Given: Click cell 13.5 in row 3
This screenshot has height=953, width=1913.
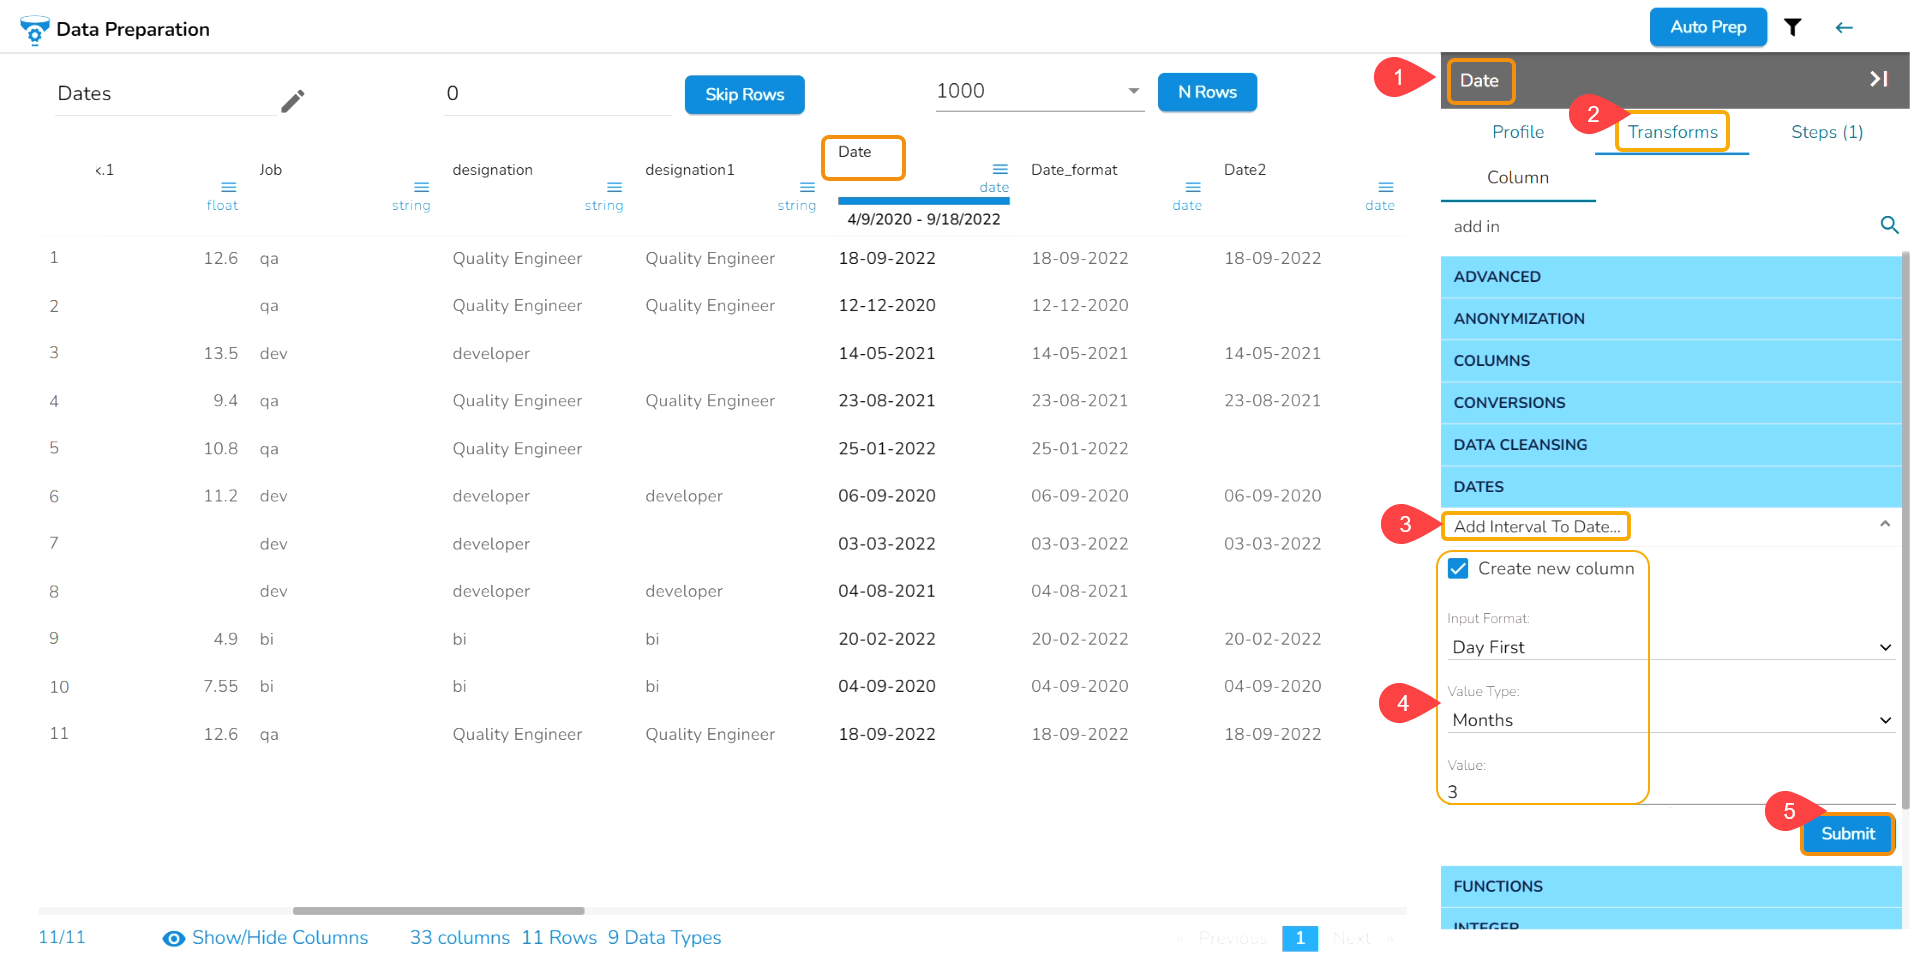Looking at the screenshot, I should pyautogui.click(x=221, y=353).
